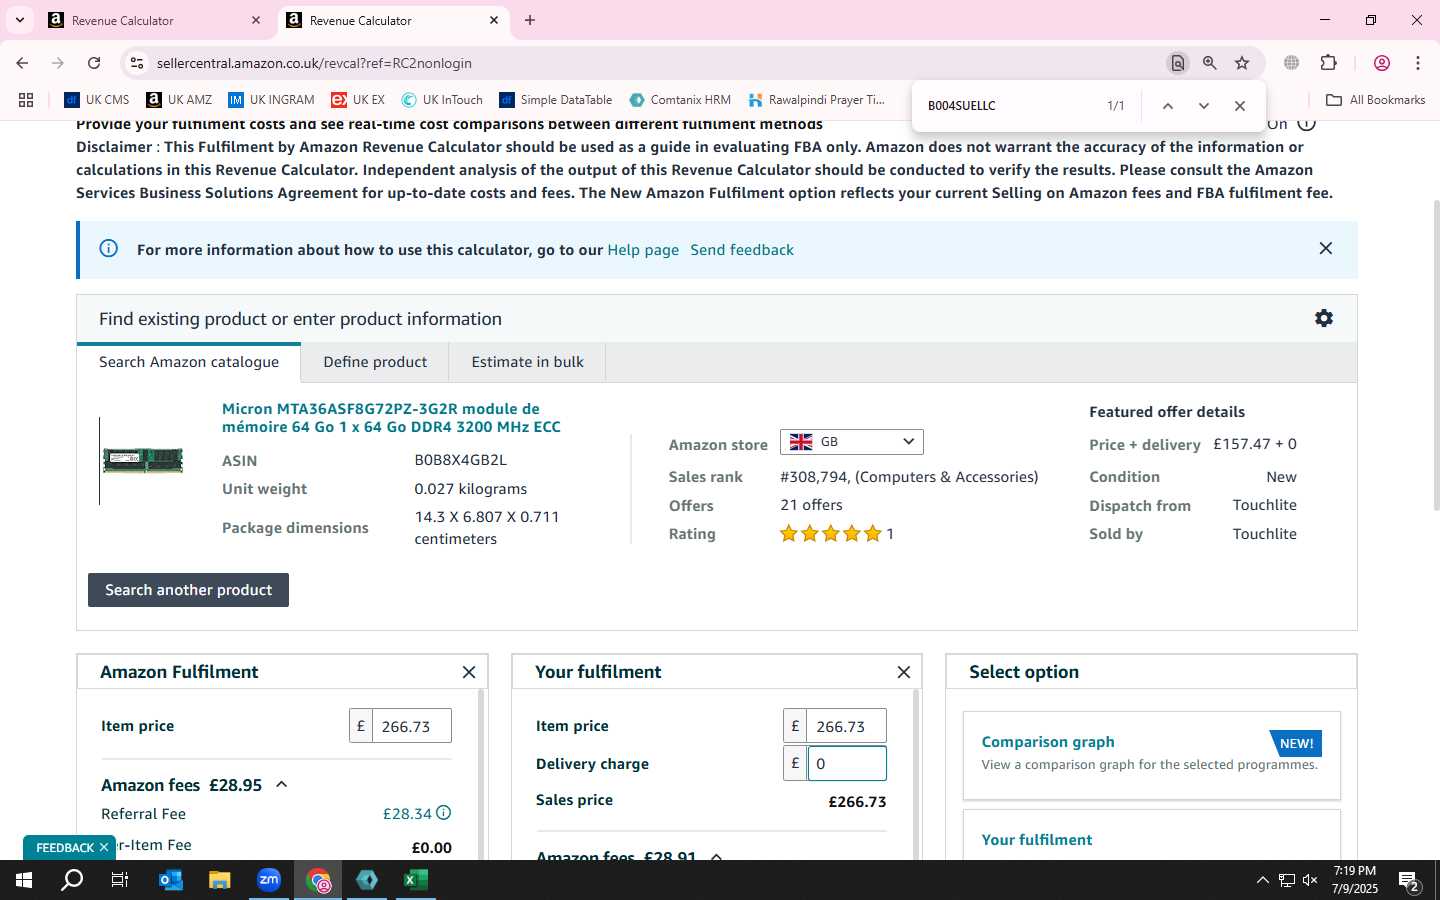The image size is (1440, 900).
Task: Collapse the Amazon fees £28.91 section
Action: click(716, 857)
